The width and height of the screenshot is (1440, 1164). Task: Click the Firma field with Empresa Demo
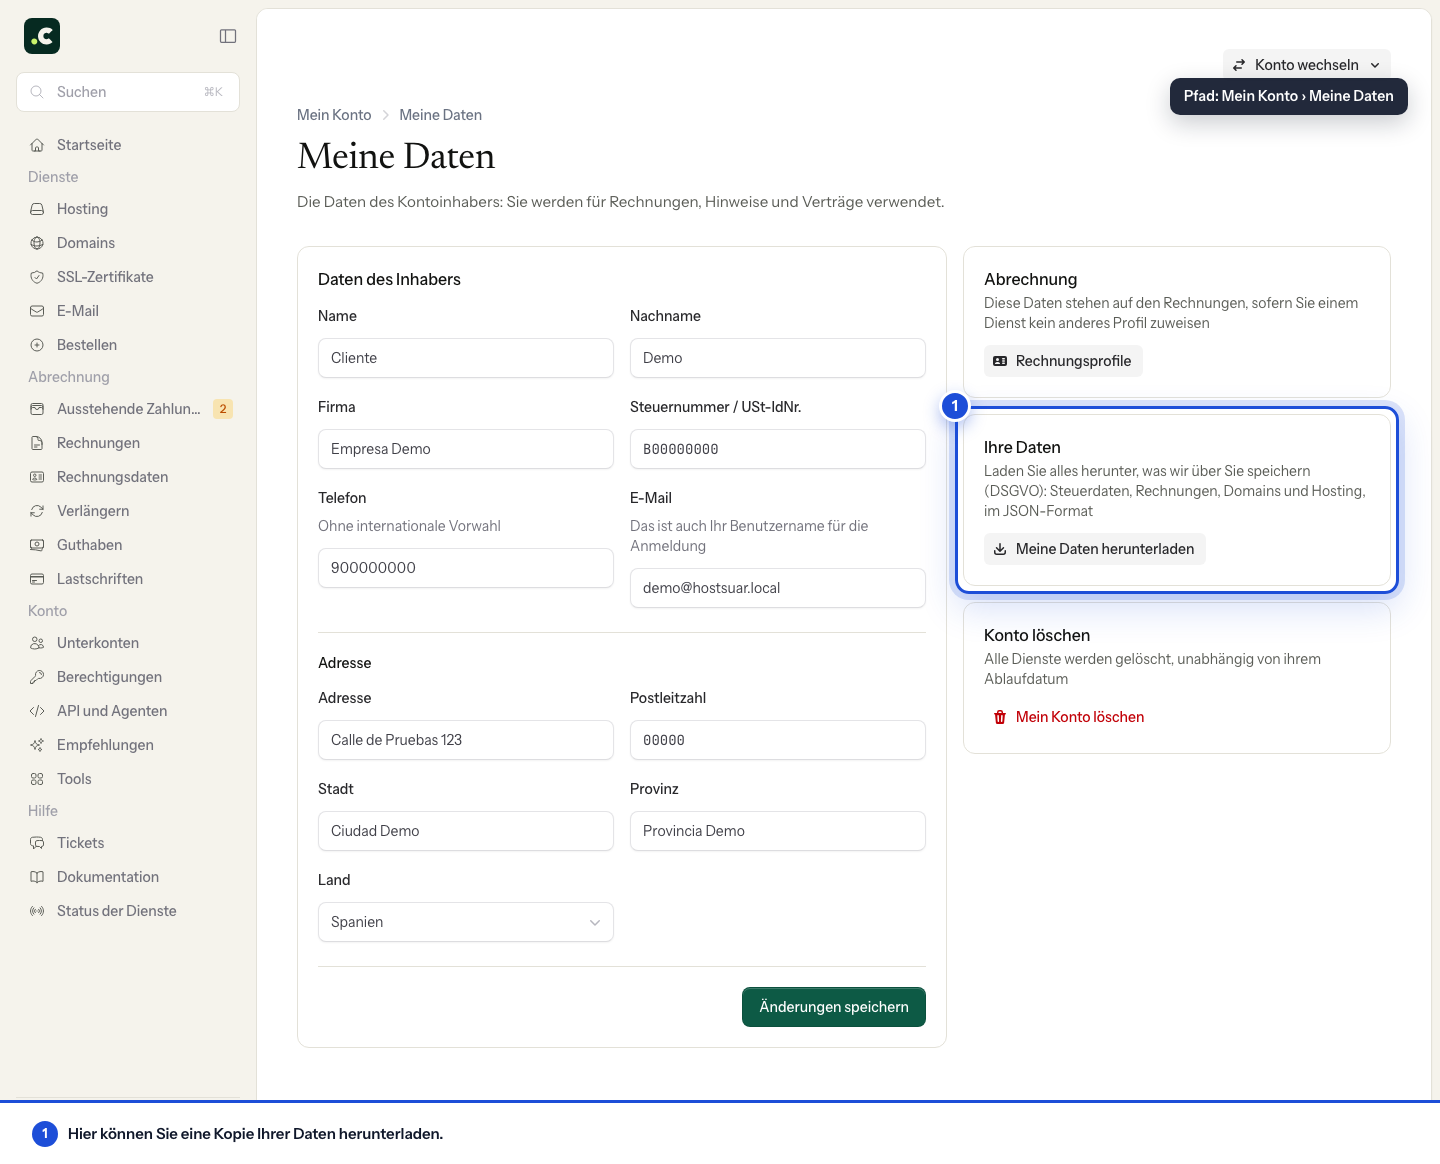(x=466, y=449)
